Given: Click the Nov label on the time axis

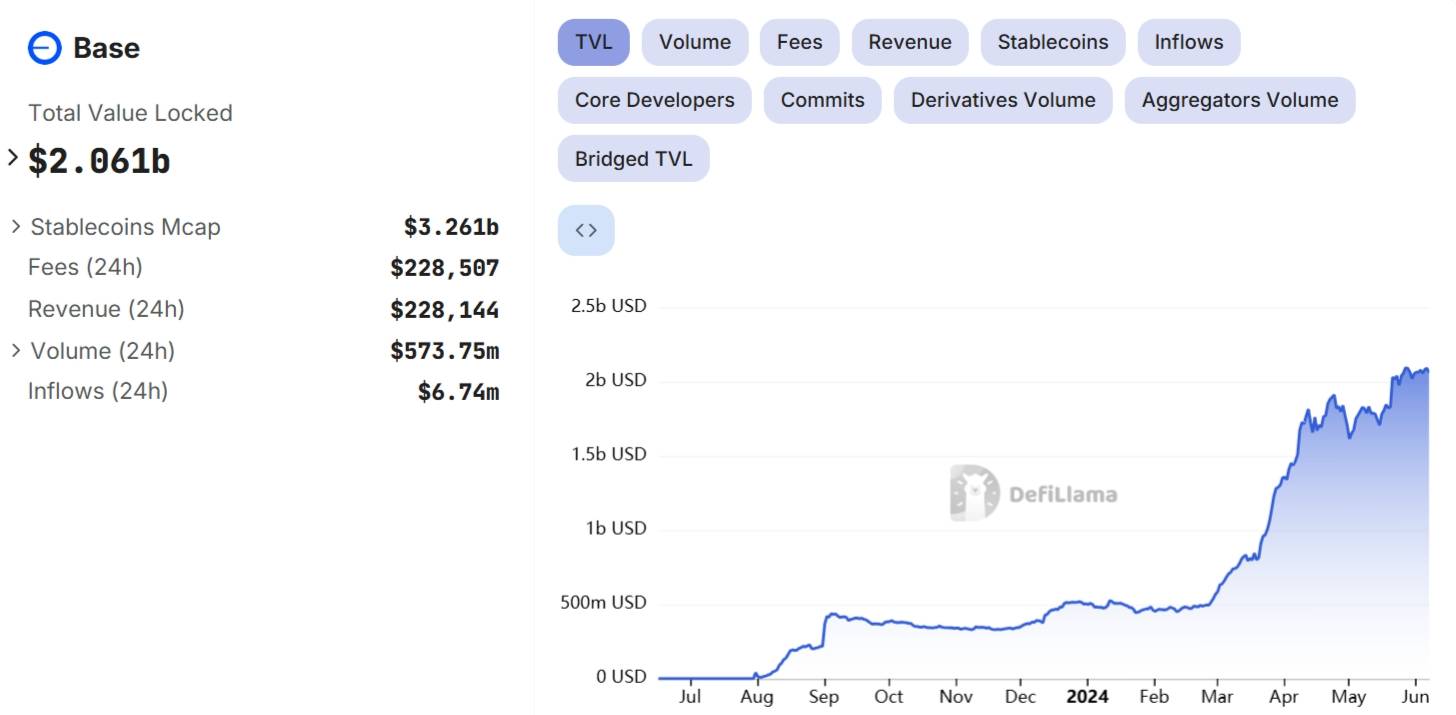Looking at the screenshot, I should coord(956,697).
